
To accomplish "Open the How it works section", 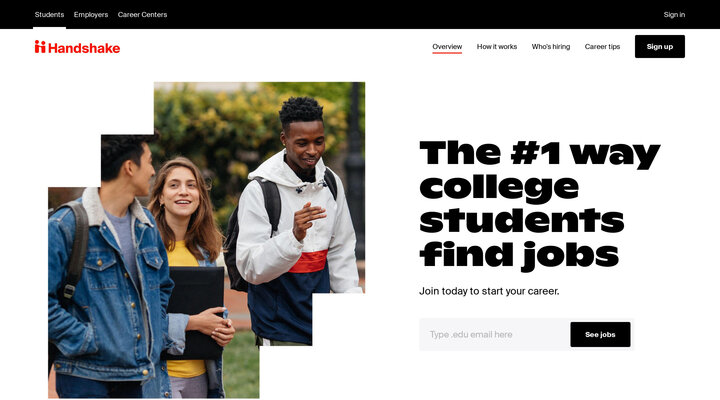I will (x=497, y=46).
